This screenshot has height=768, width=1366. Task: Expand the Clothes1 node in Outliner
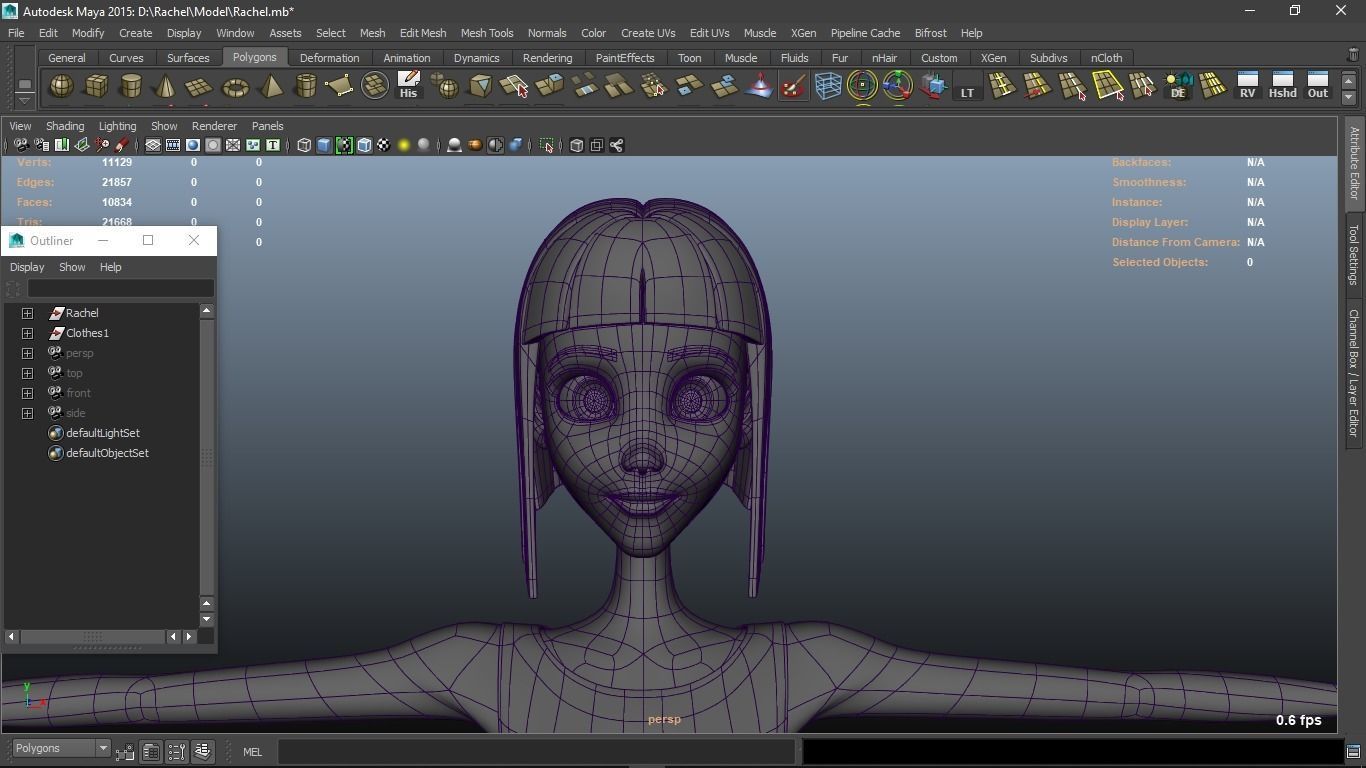coord(28,333)
